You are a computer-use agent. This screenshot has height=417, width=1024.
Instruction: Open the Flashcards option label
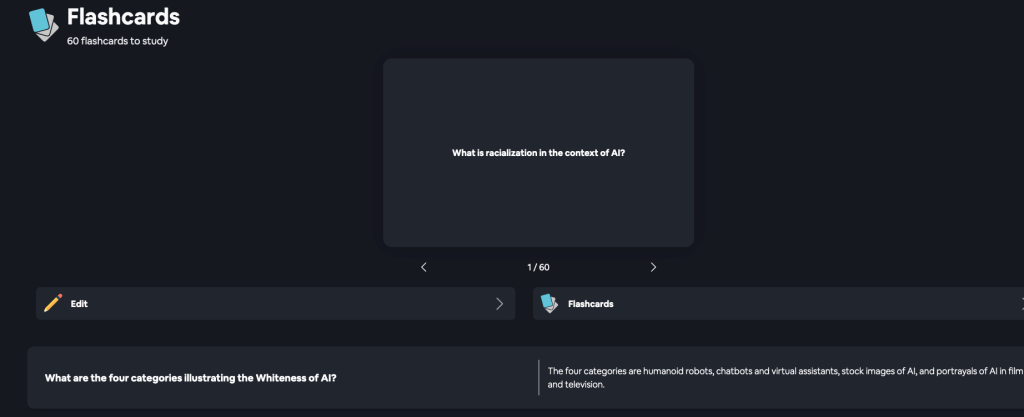pos(590,303)
